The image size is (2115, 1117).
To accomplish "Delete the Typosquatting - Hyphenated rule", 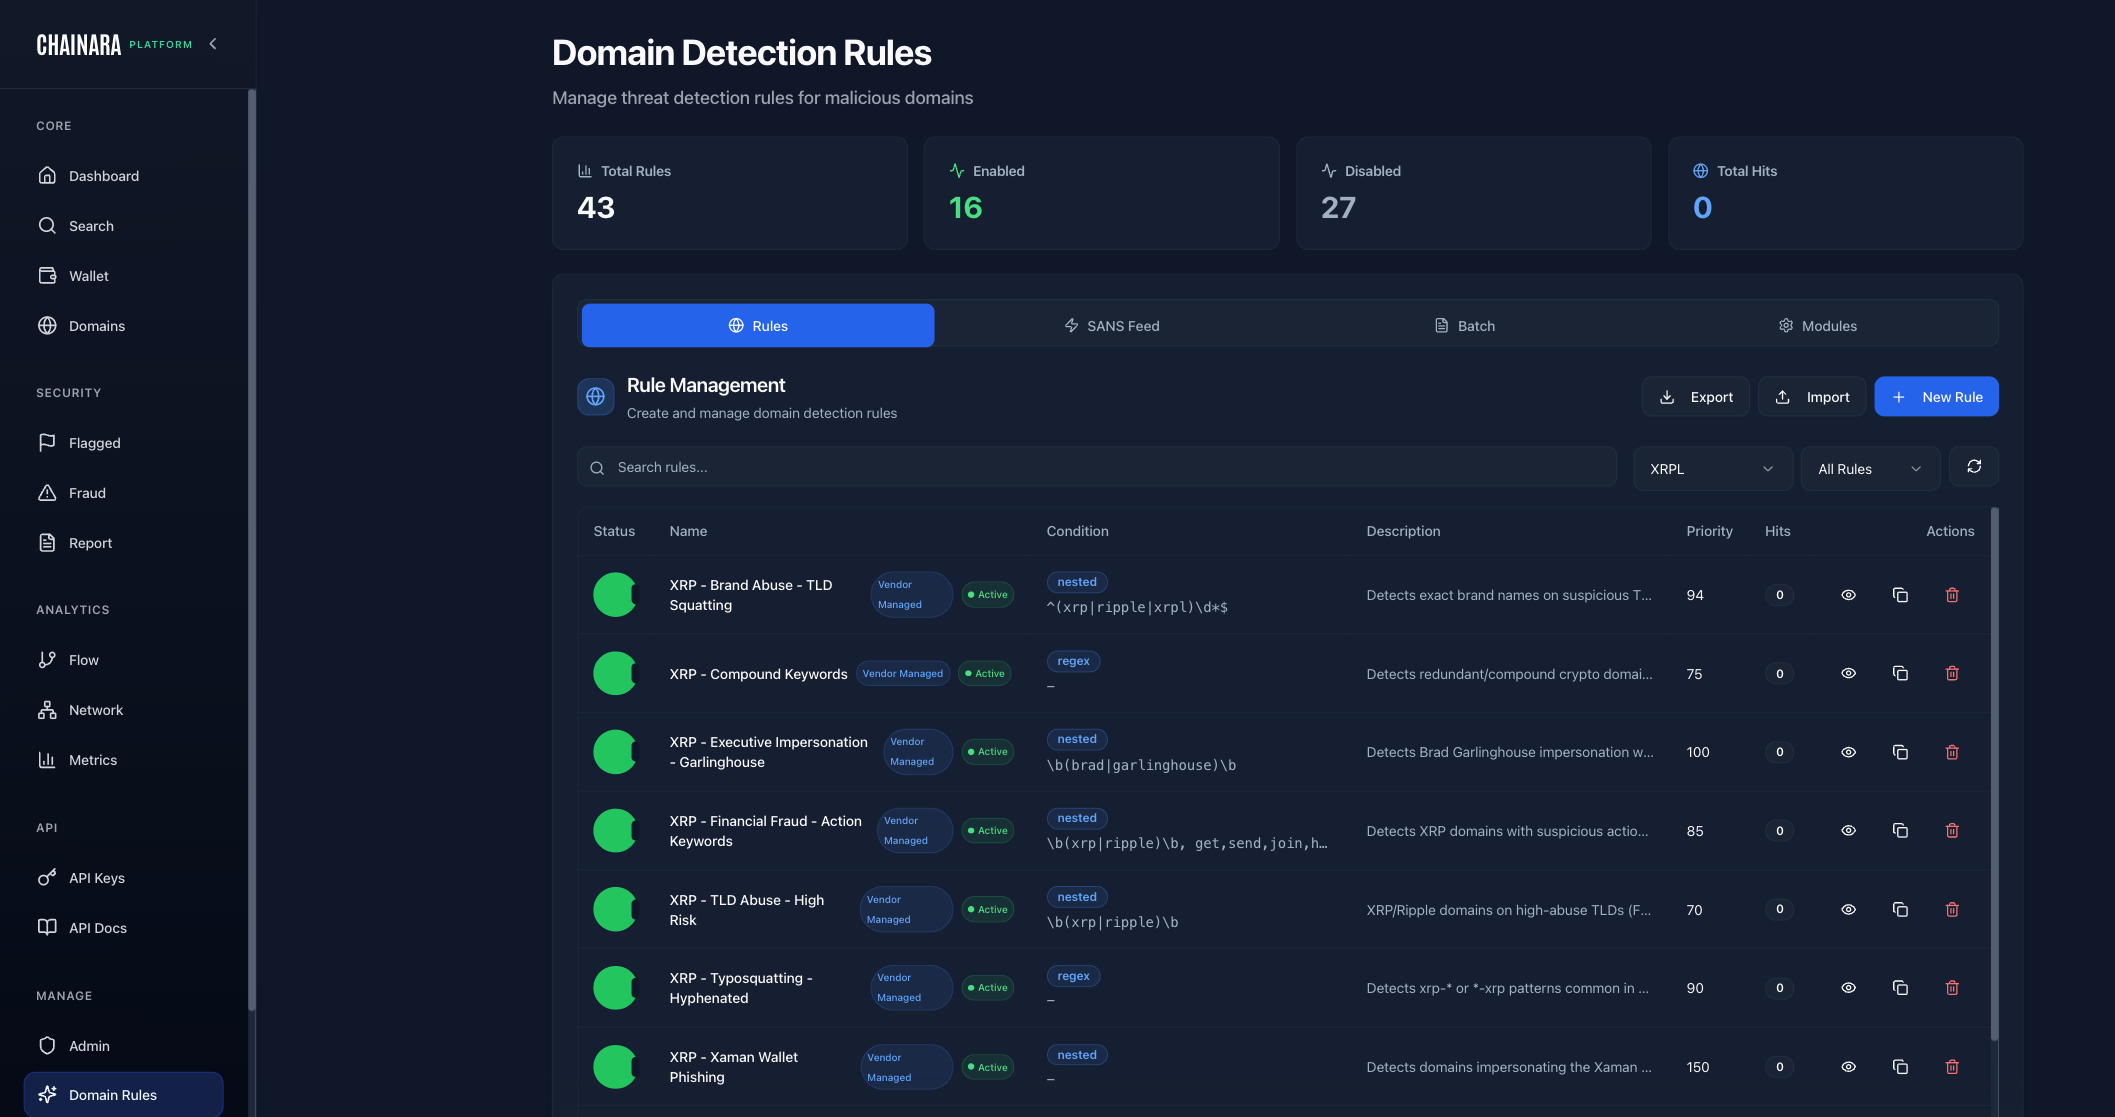I will 1952,988.
